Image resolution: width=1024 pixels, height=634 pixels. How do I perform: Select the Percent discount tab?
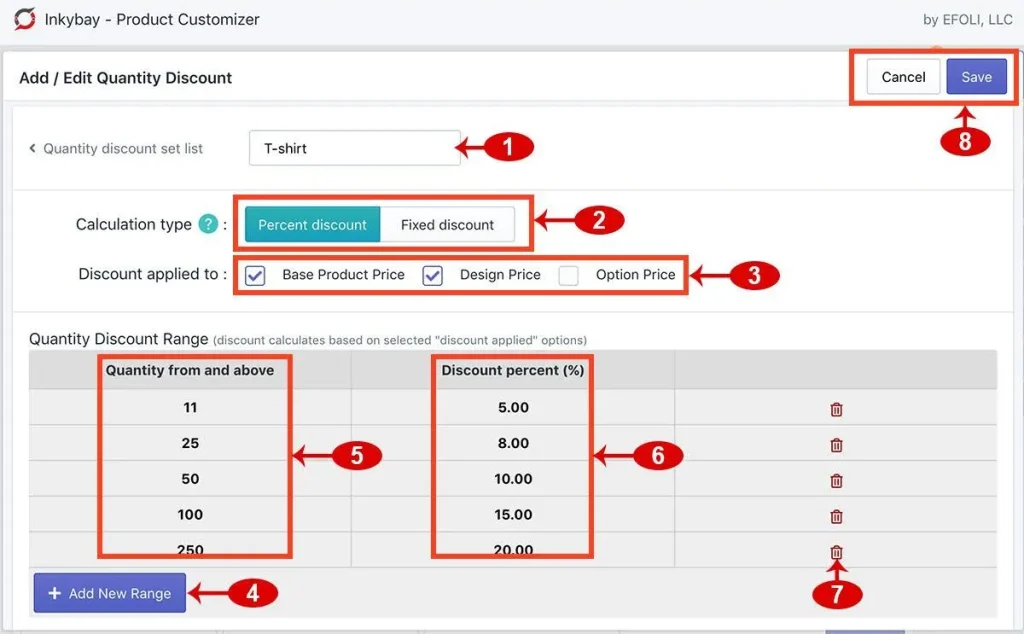(x=312, y=224)
